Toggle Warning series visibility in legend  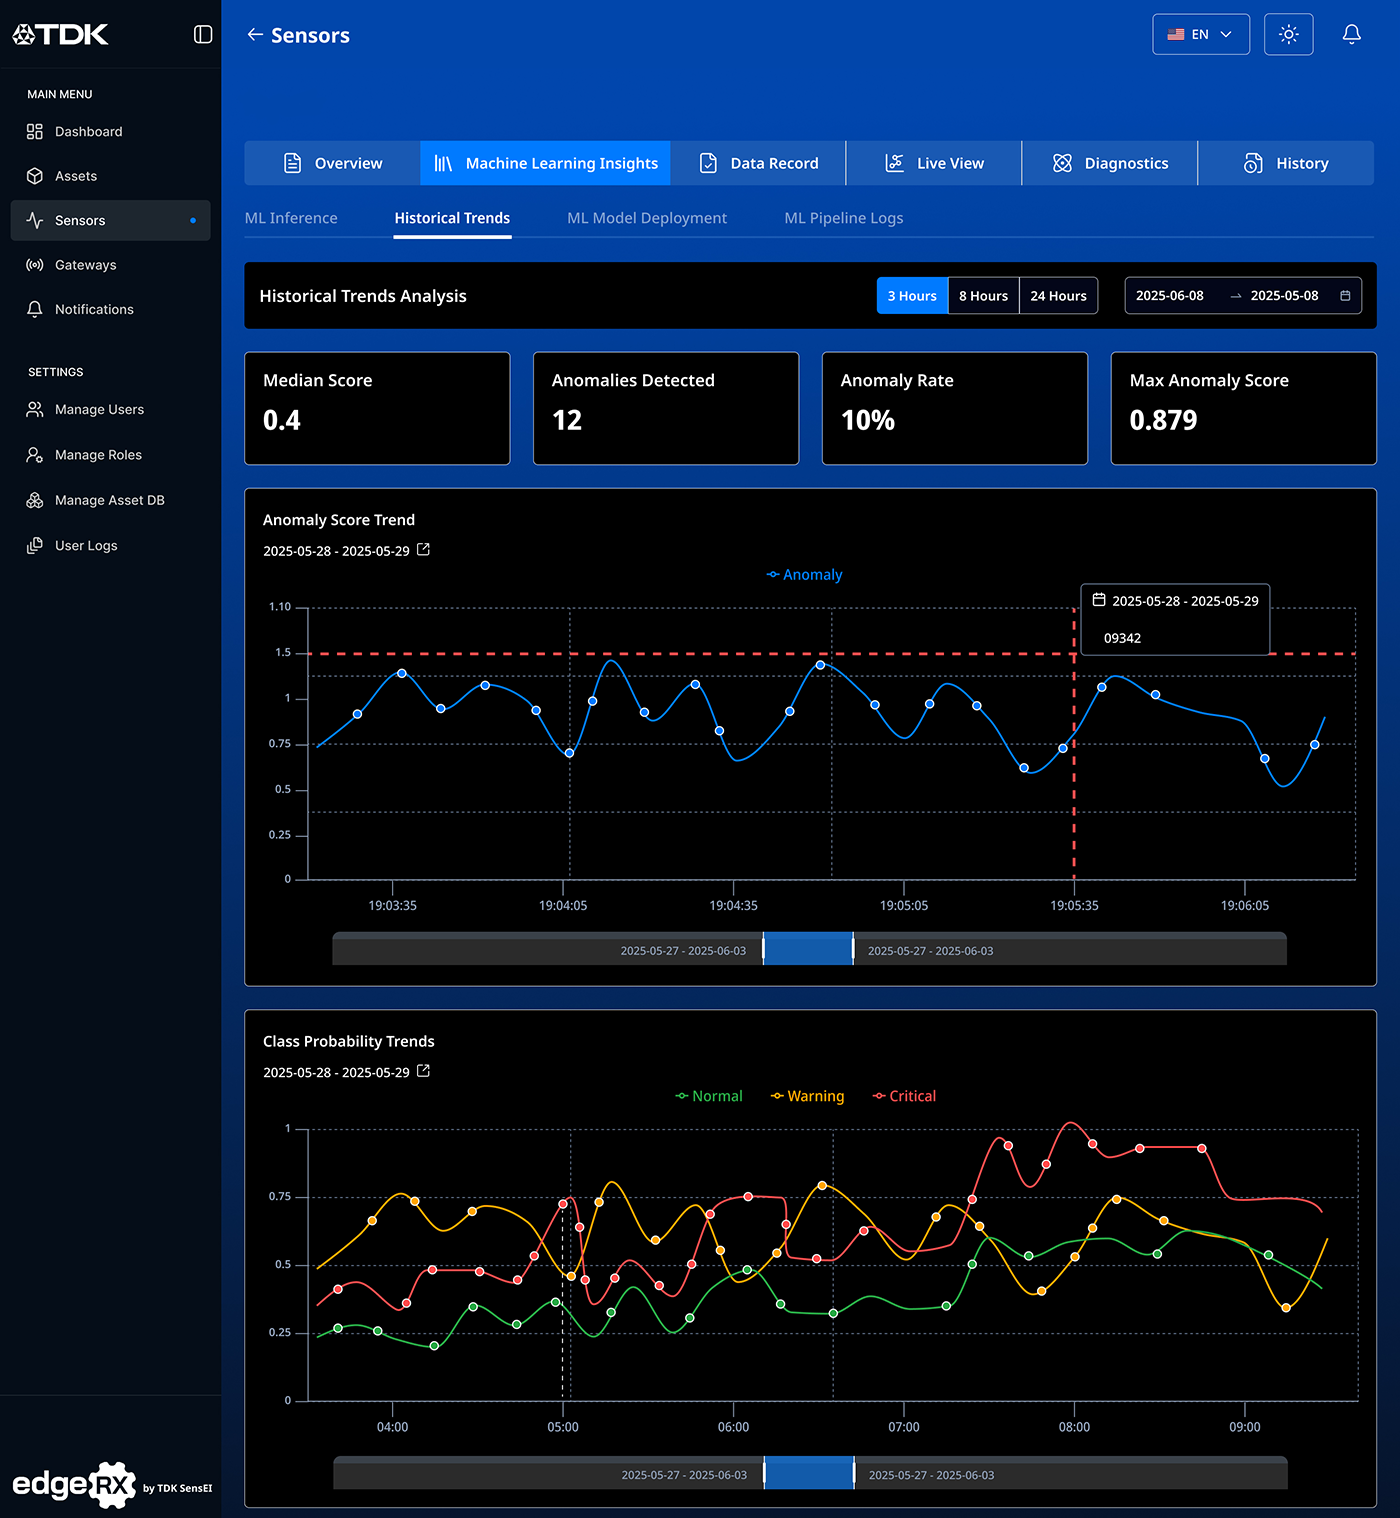[807, 1096]
